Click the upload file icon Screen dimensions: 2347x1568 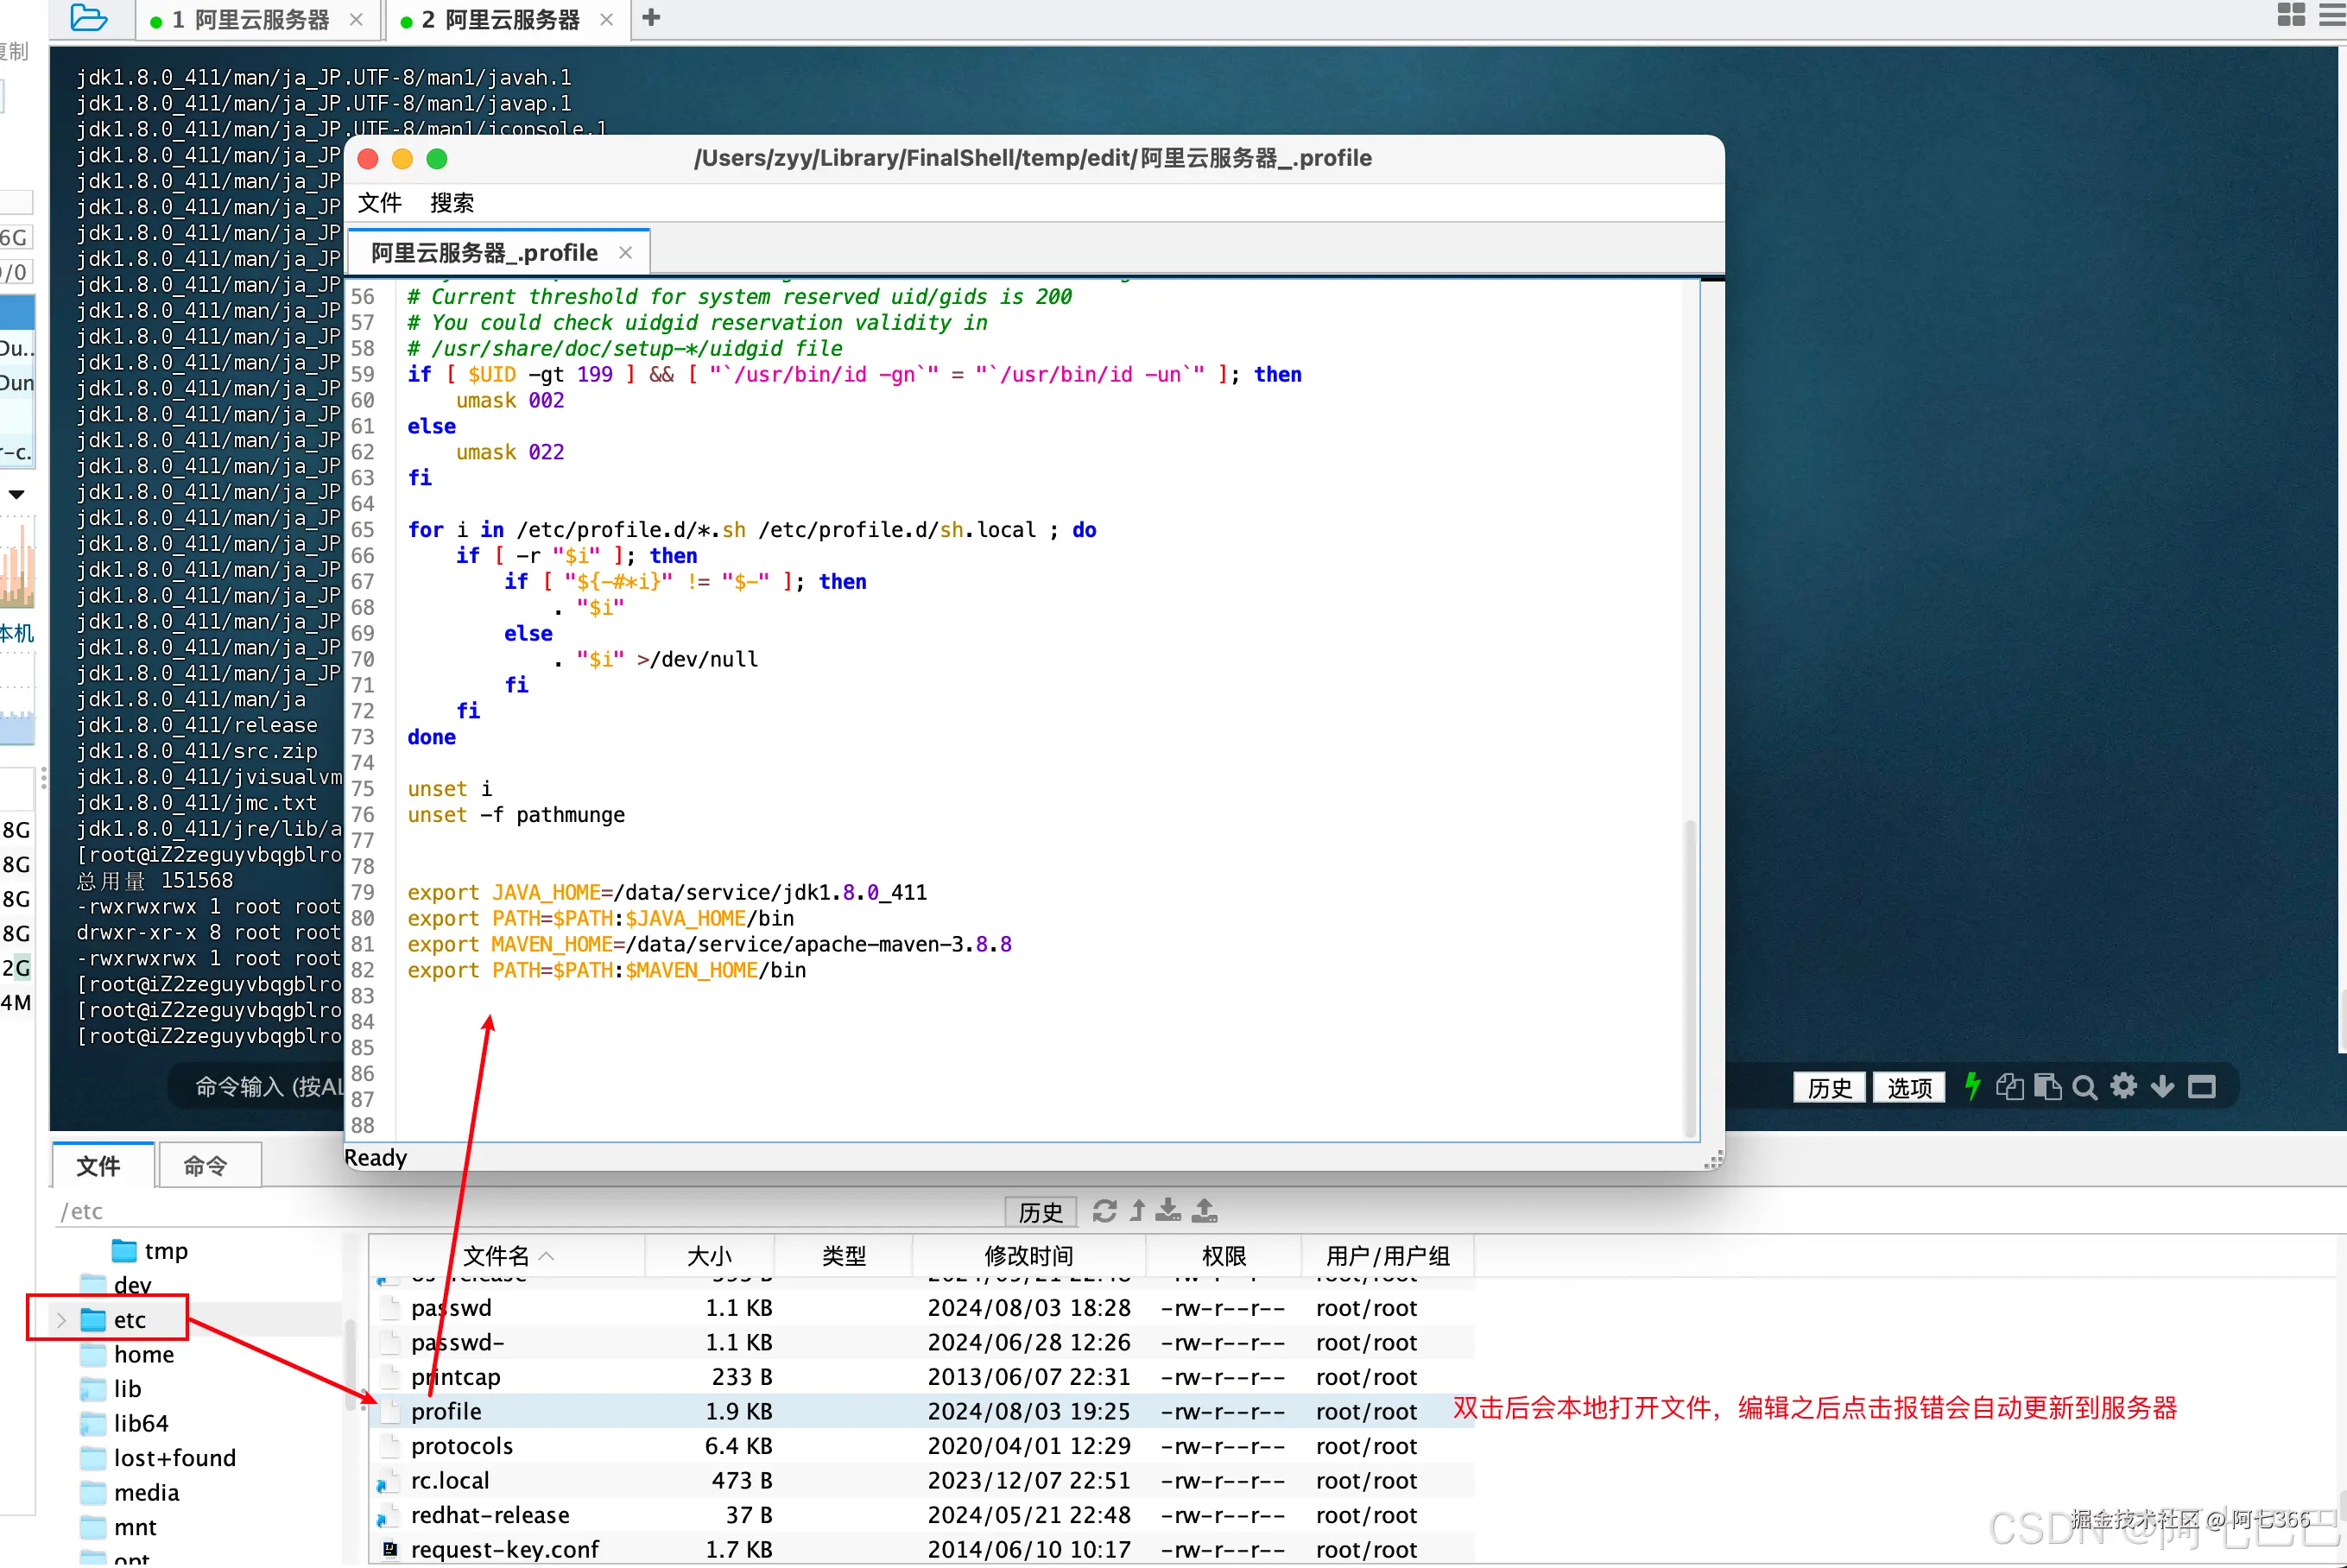(1205, 1211)
